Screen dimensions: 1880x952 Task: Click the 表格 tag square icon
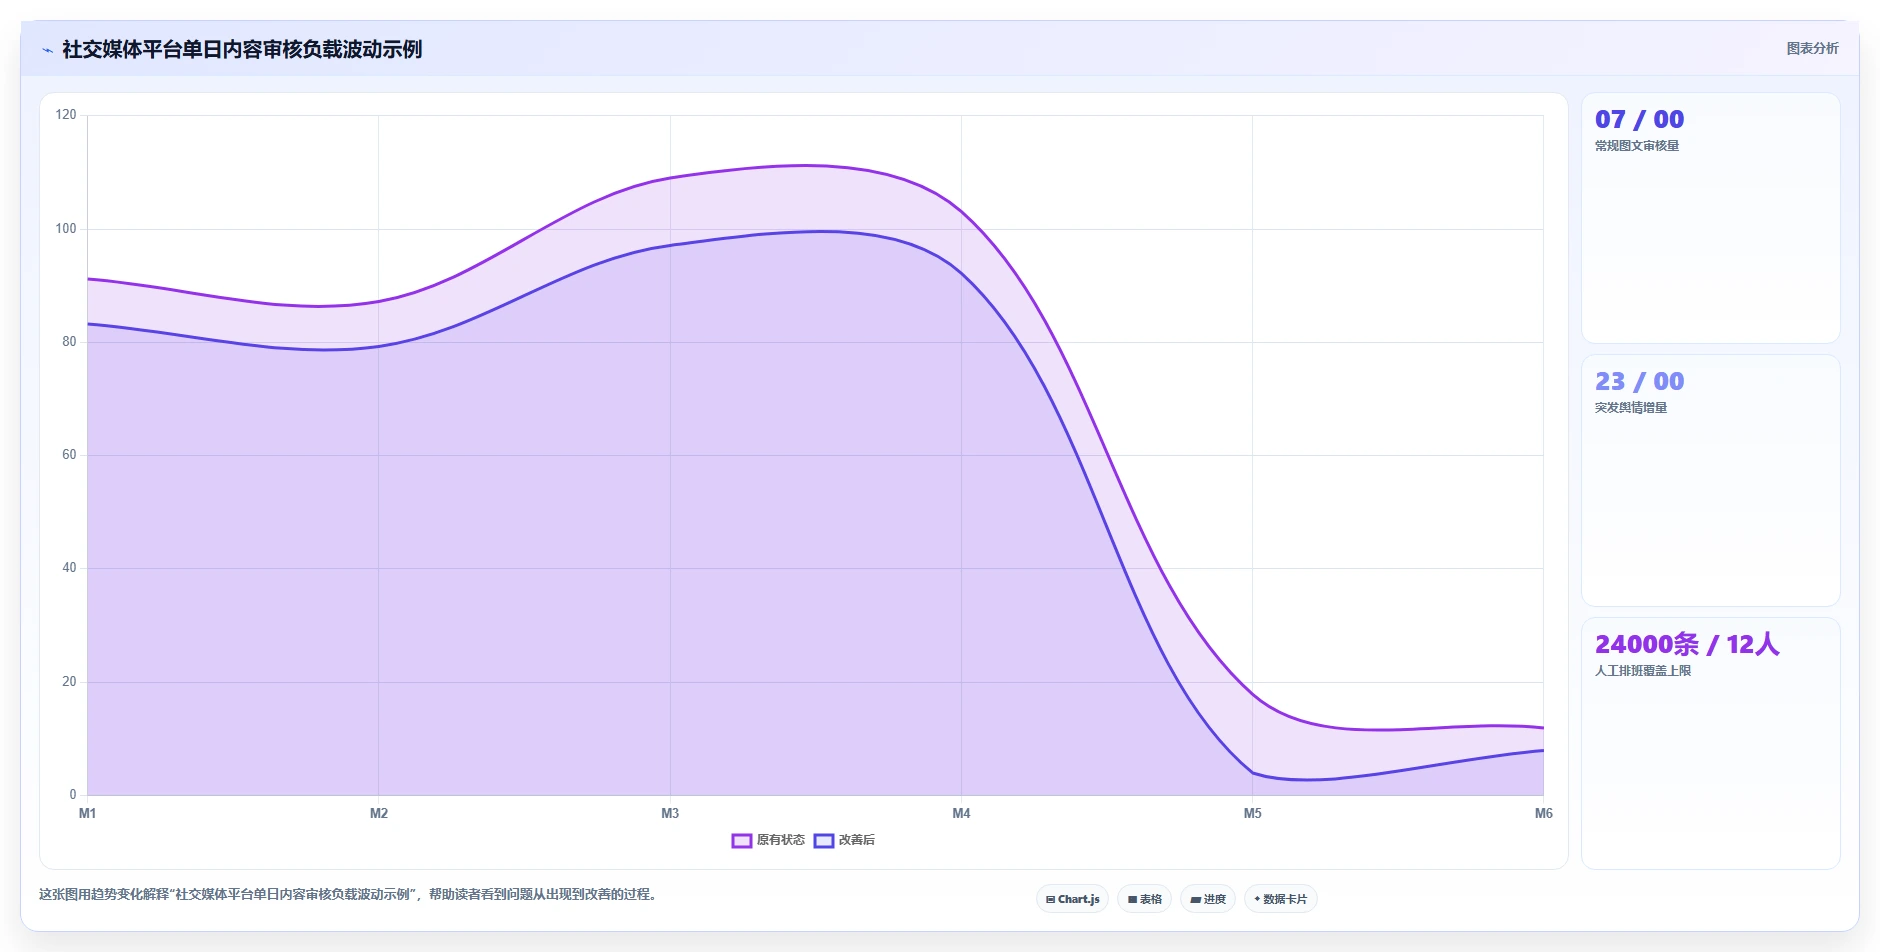[1132, 900]
